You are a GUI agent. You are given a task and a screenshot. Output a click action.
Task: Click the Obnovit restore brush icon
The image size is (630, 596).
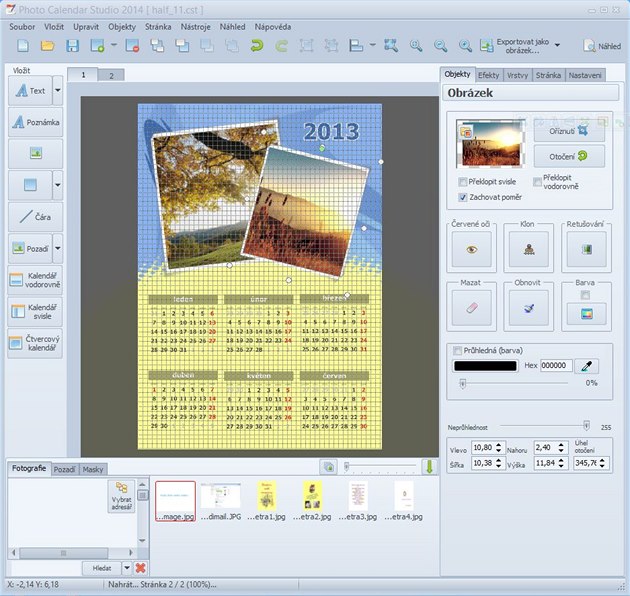(529, 308)
